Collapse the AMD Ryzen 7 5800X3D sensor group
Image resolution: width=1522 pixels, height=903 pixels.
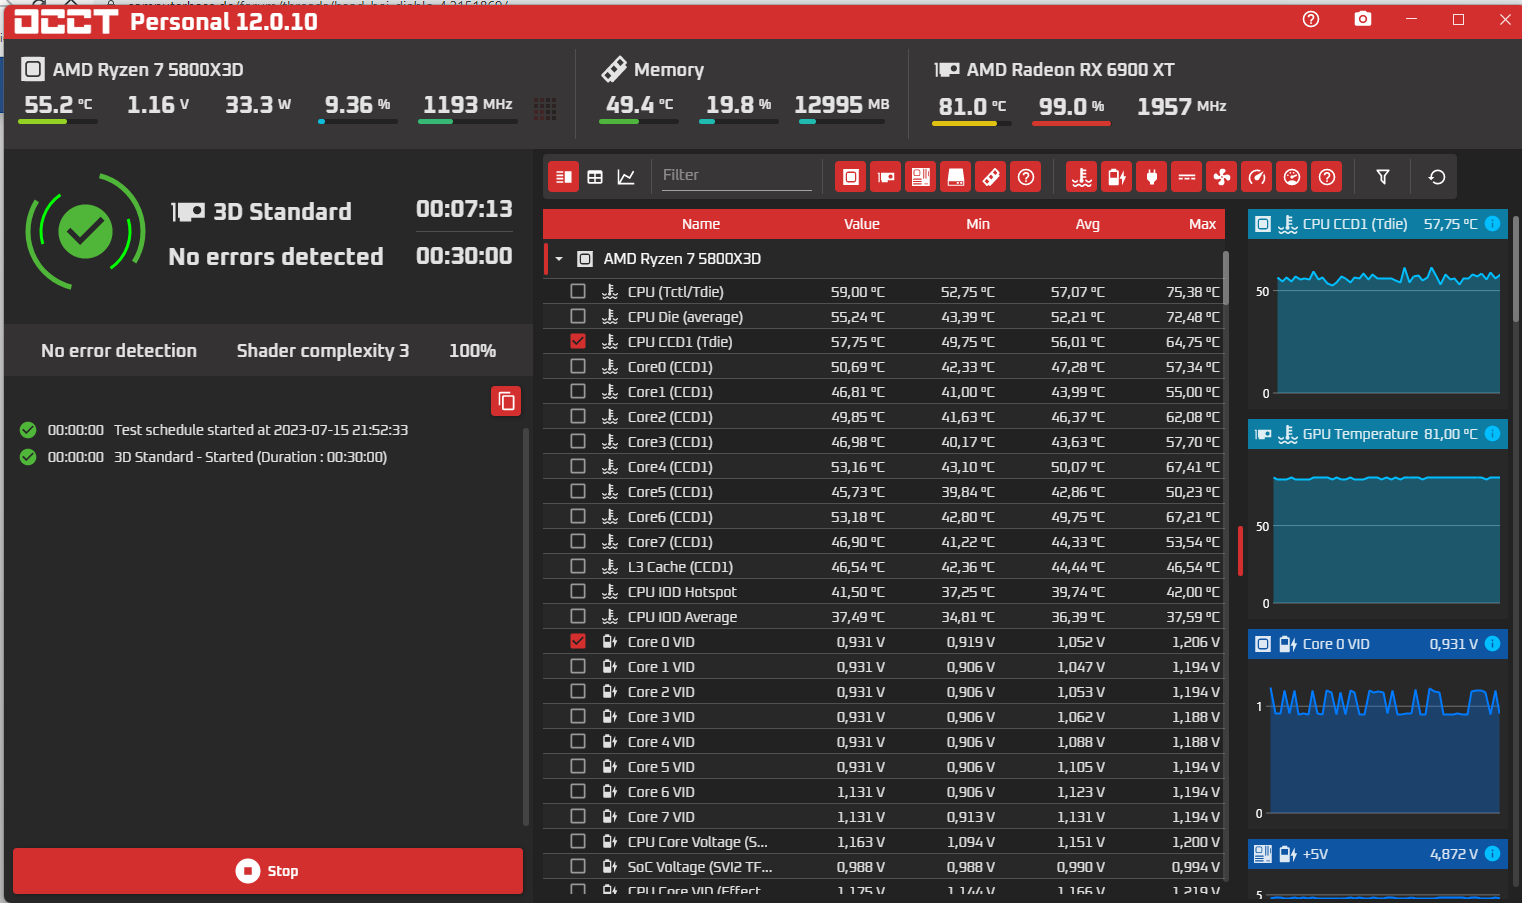(x=559, y=259)
